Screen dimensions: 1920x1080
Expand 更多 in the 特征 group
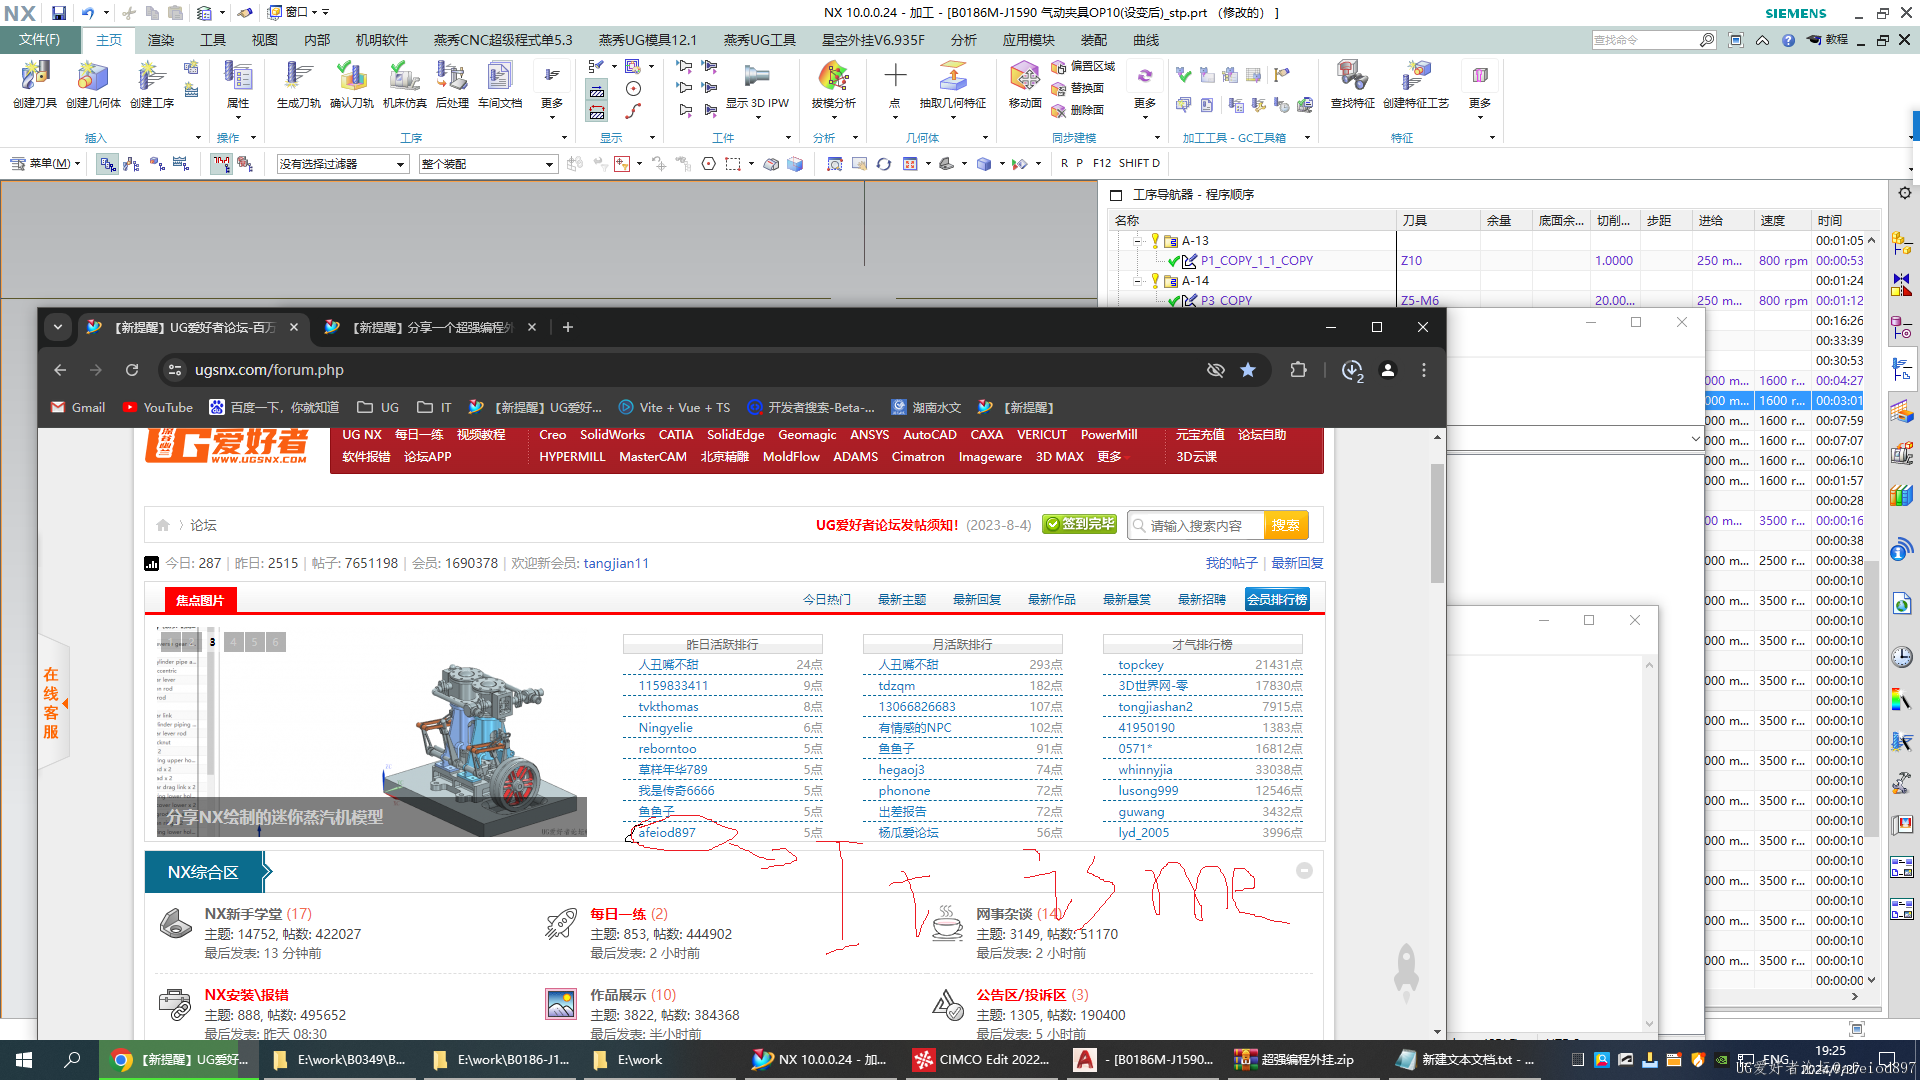(1480, 89)
